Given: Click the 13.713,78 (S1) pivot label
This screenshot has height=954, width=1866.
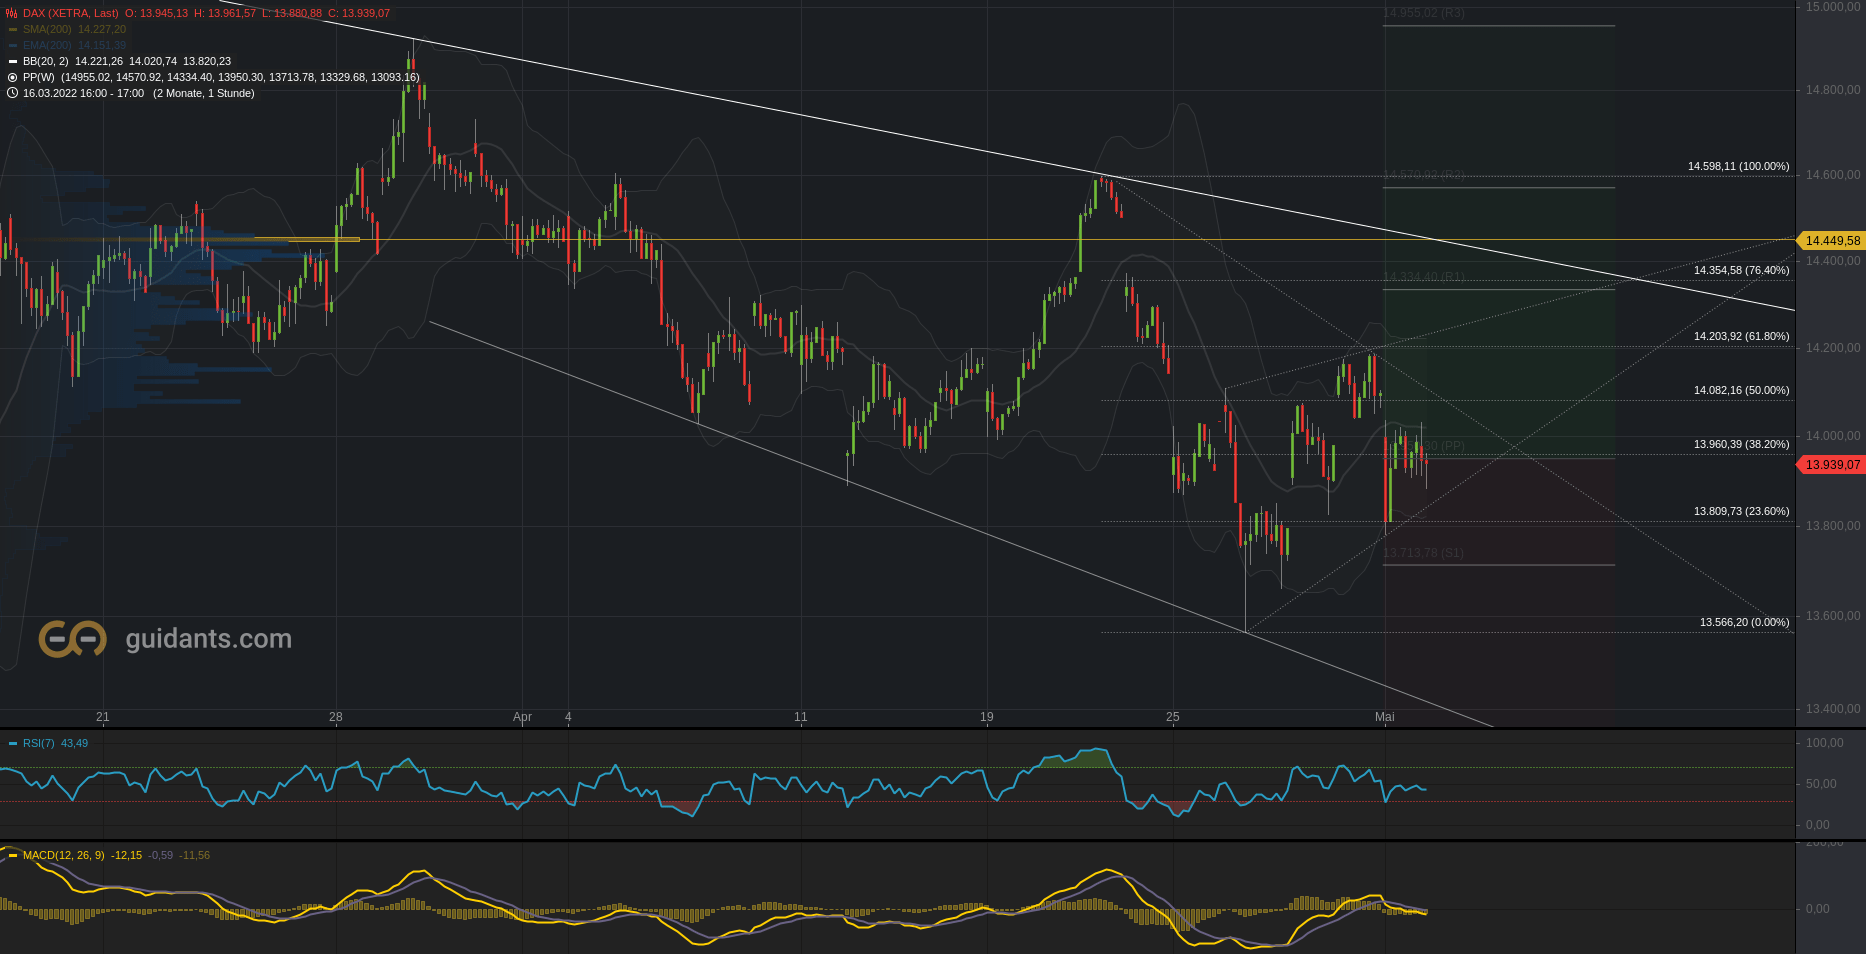Looking at the screenshot, I should coord(1423,553).
